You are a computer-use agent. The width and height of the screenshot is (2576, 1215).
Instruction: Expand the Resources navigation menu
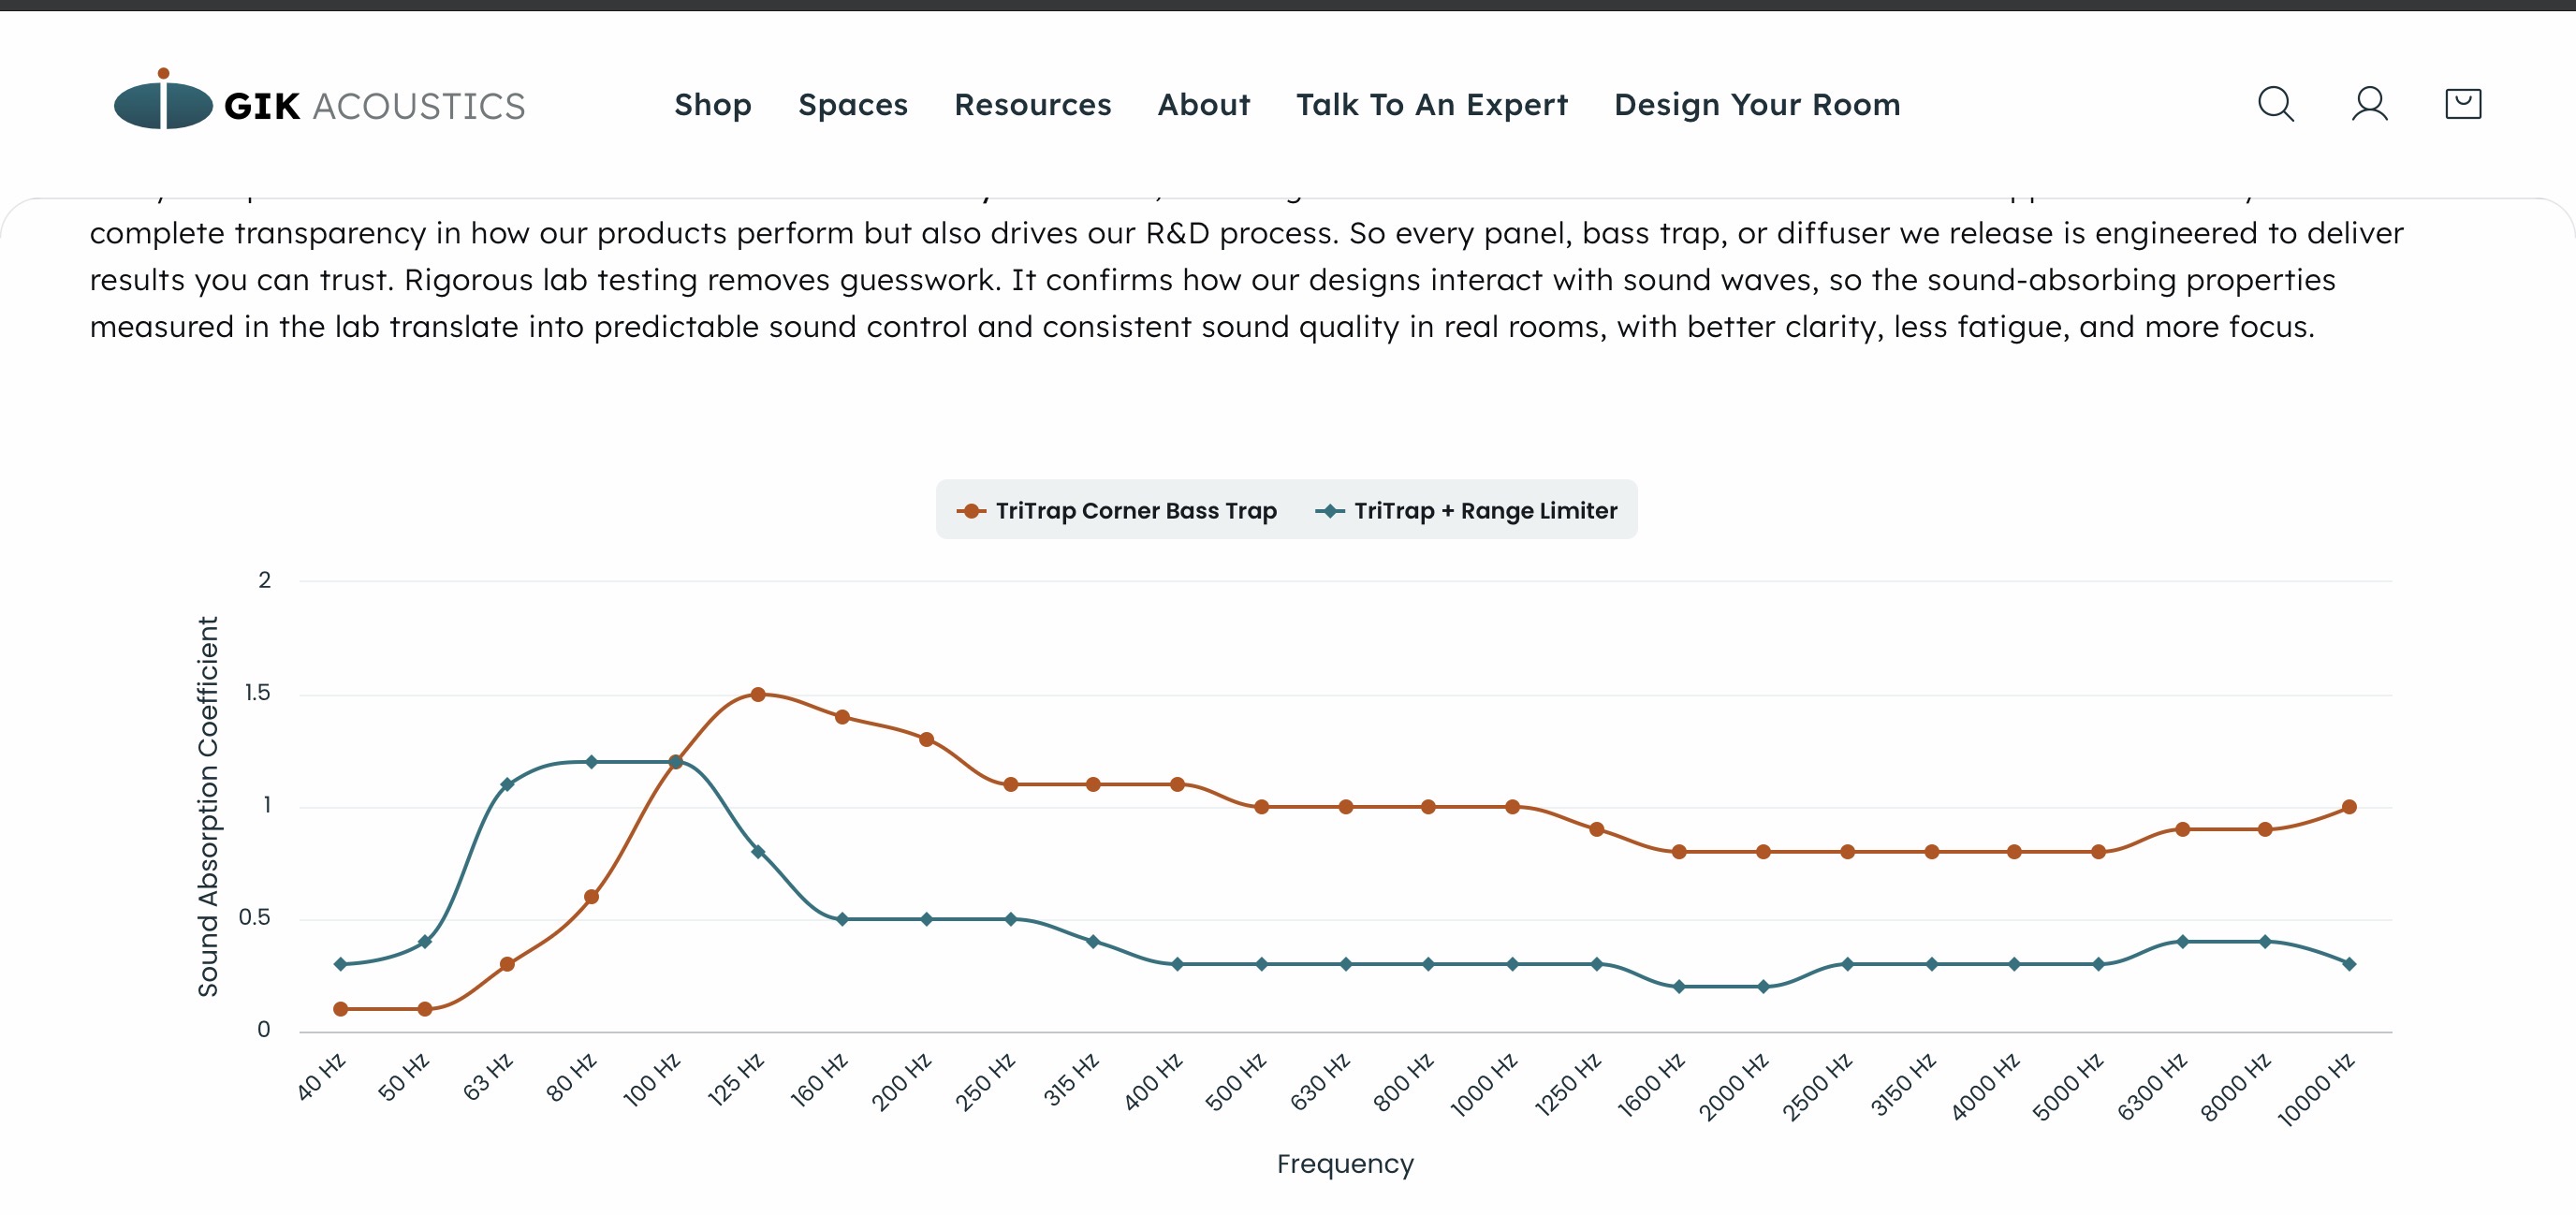(1032, 104)
